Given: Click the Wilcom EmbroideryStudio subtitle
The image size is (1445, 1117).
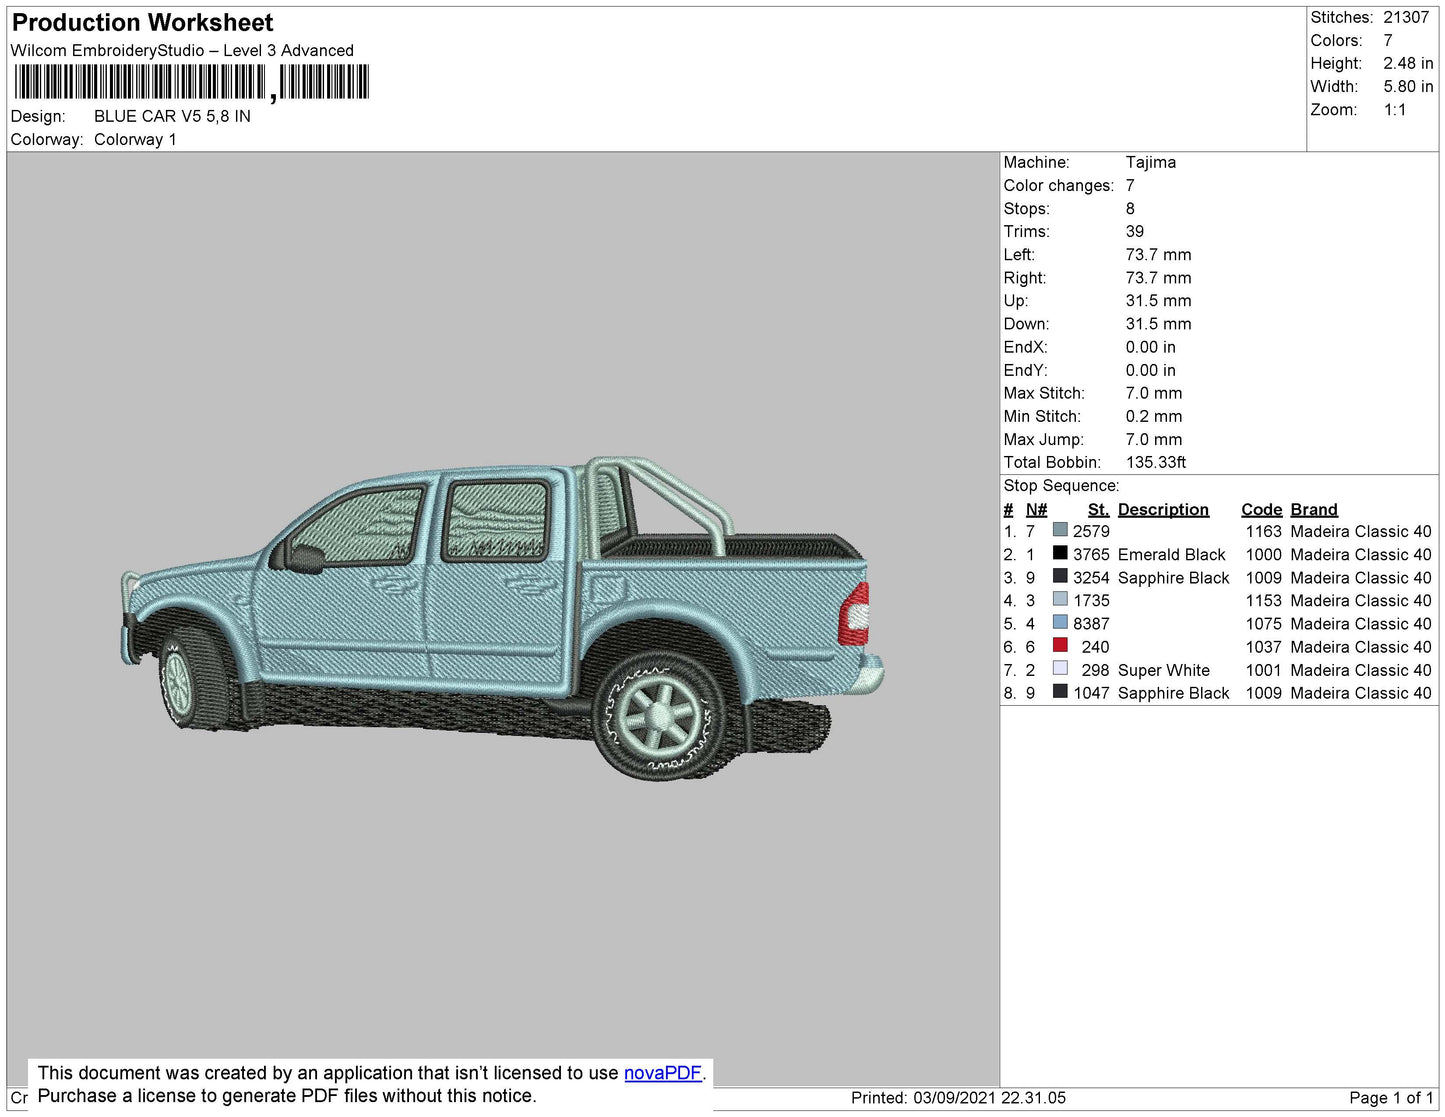Looking at the screenshot, I should (x=182, y=50).
